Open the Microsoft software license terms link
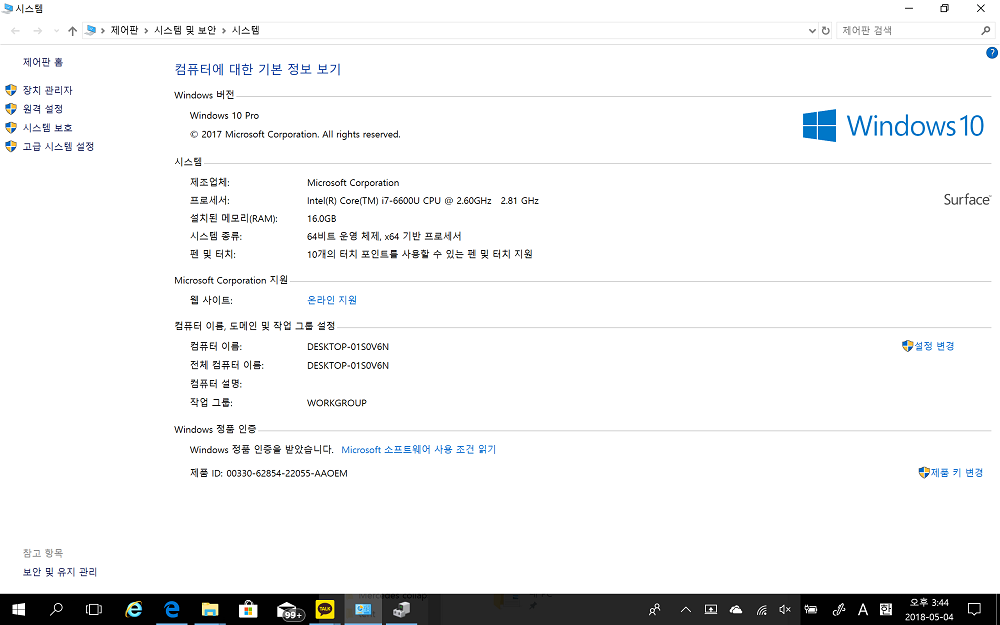 coord(418,450)
